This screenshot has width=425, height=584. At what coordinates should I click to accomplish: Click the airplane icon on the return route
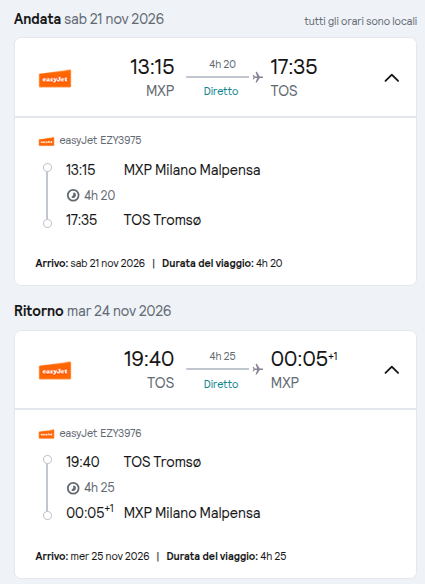point(257,369)
